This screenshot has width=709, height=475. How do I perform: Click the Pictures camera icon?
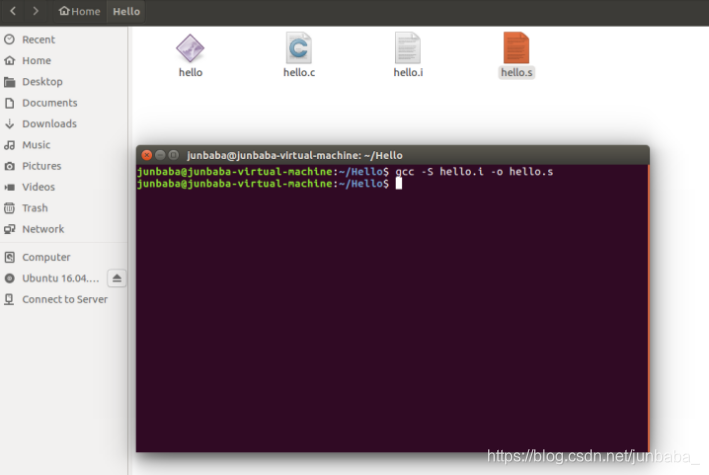(x=9, y=166)
